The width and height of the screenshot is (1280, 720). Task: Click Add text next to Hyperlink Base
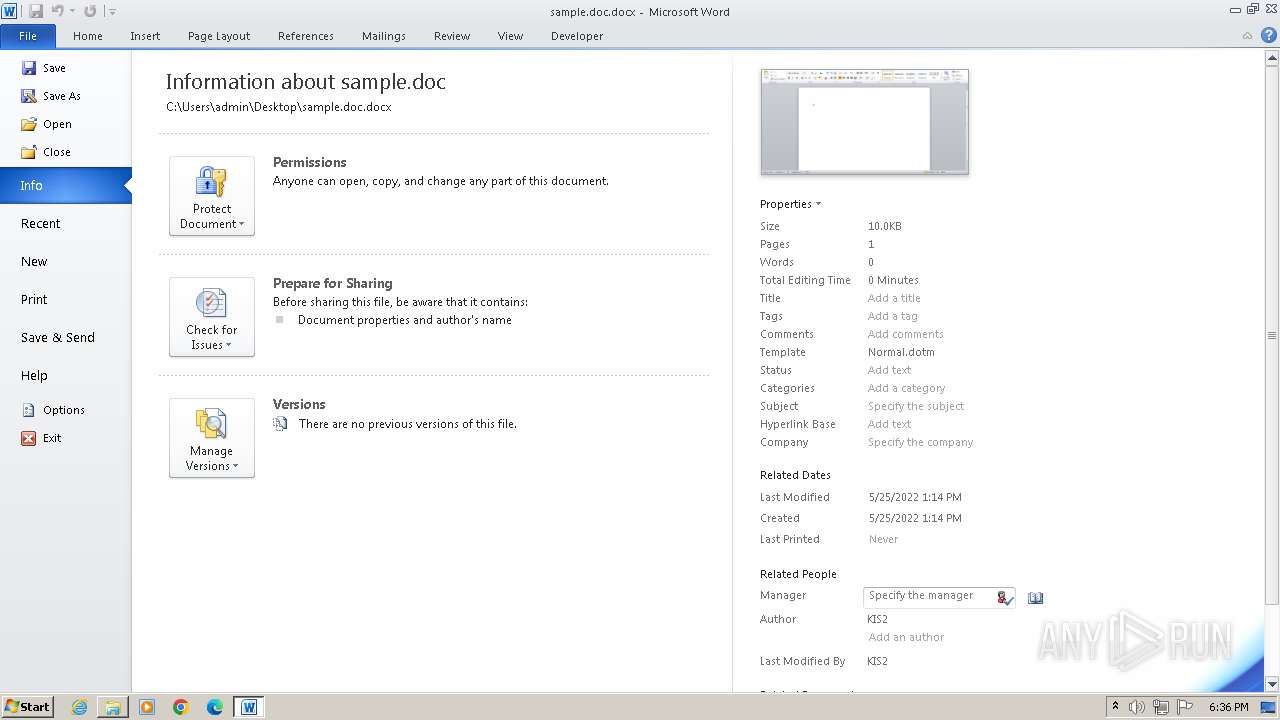click(889, 424)
